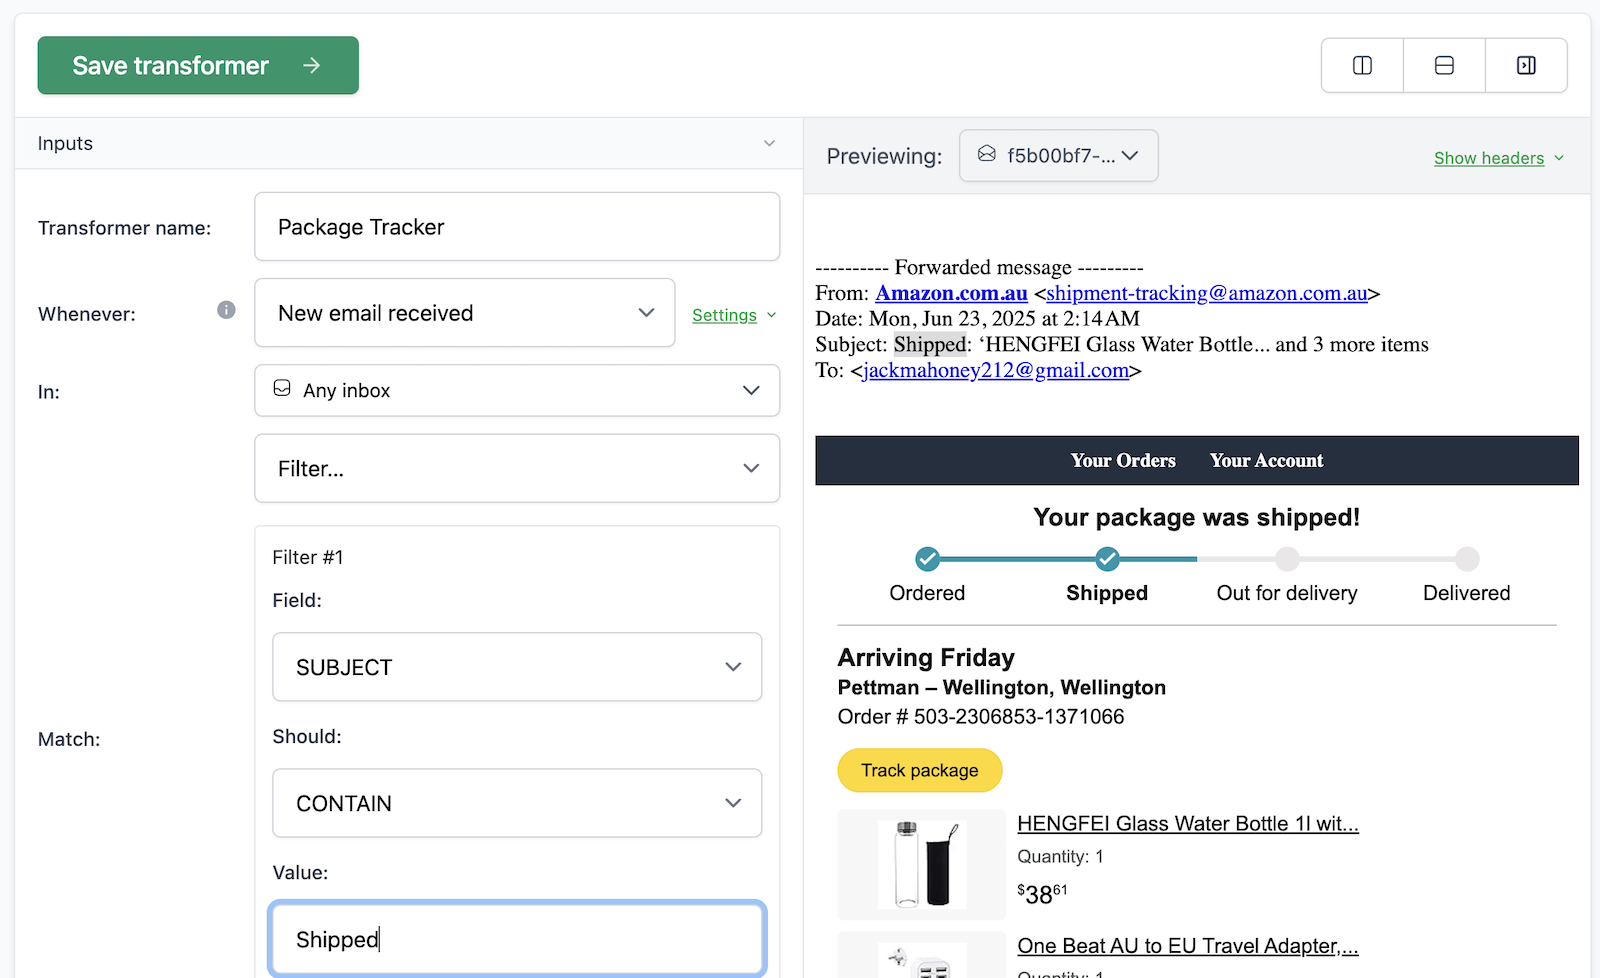Open the HENGFEI Glass Water Bottle link

coord(1188,824)
